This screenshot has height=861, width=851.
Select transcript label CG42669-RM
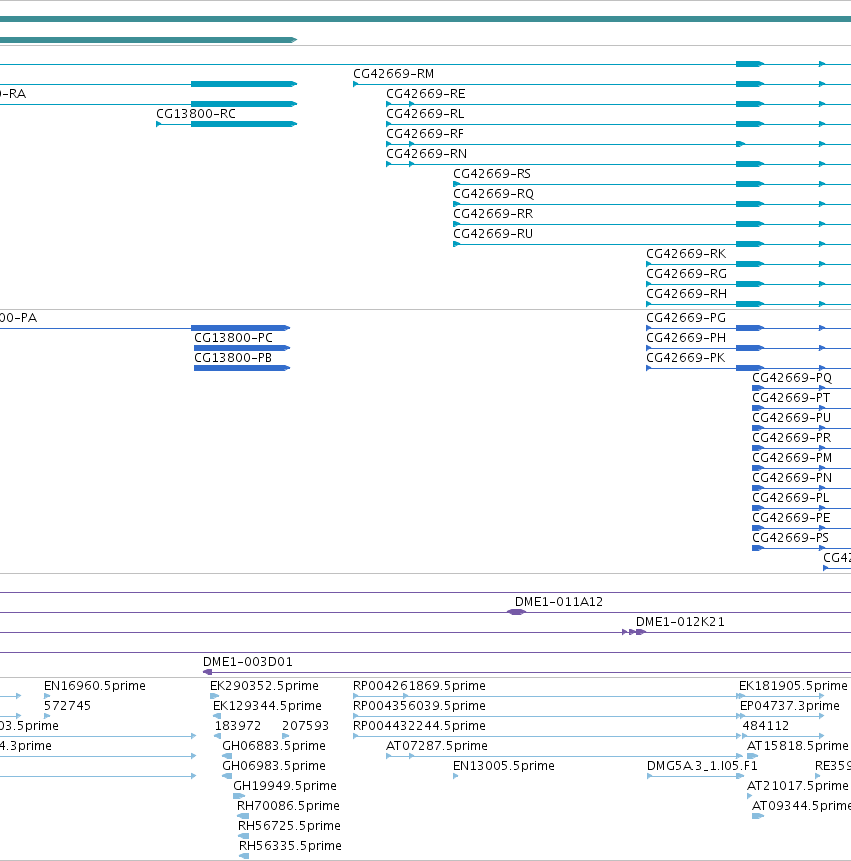(x=393, y=74)
